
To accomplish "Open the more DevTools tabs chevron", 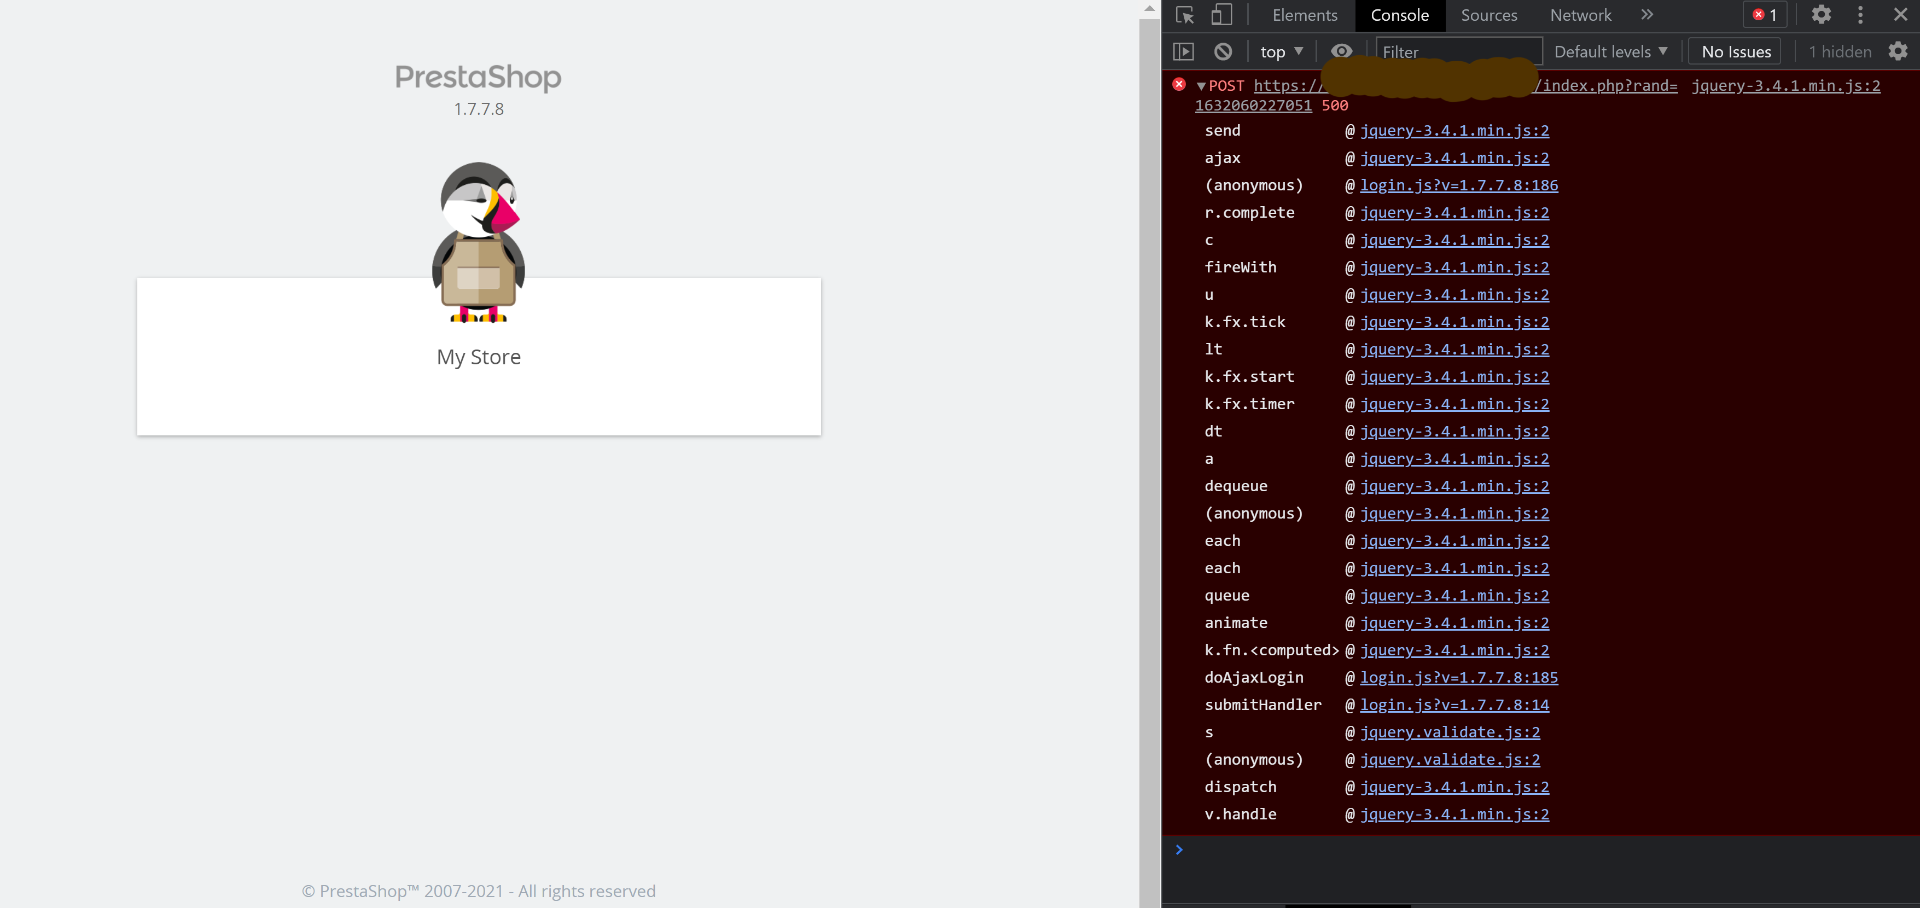I will click(x=1647, y=15).
